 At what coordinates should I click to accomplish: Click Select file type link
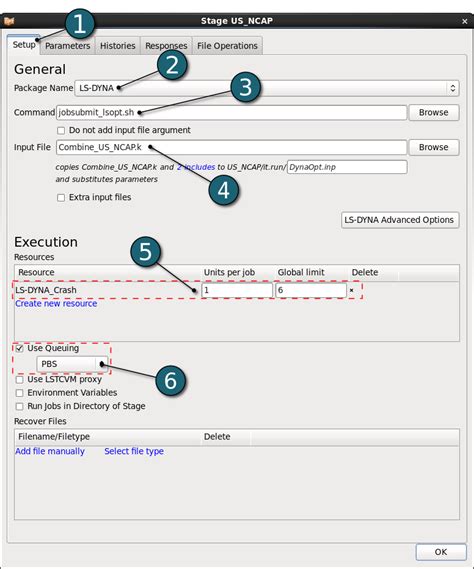[134, 451]
